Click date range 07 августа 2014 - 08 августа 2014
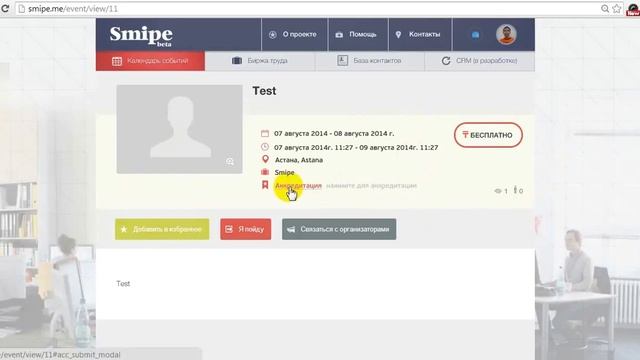This screenshot has height=360, width=640. click(334, 133)
